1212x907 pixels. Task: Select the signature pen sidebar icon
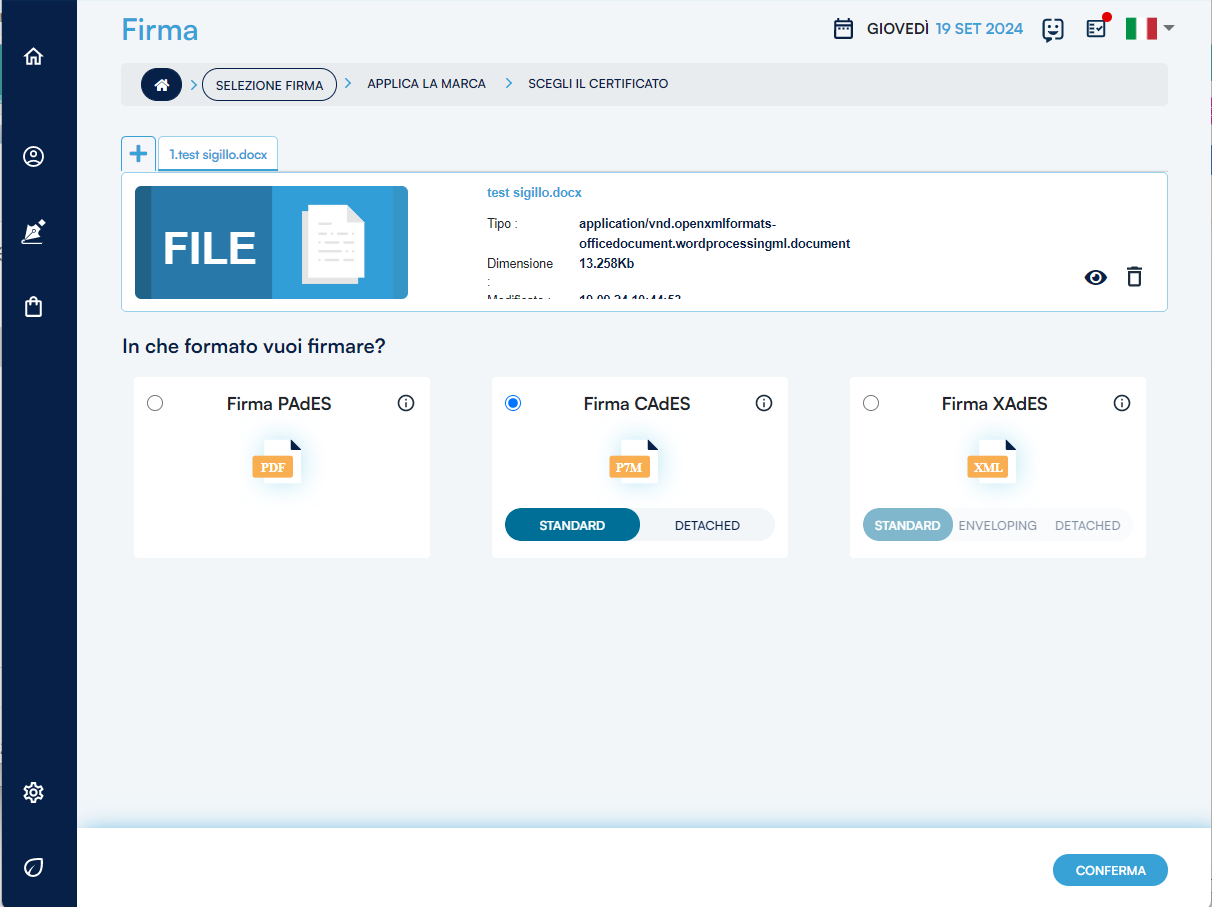33,232
